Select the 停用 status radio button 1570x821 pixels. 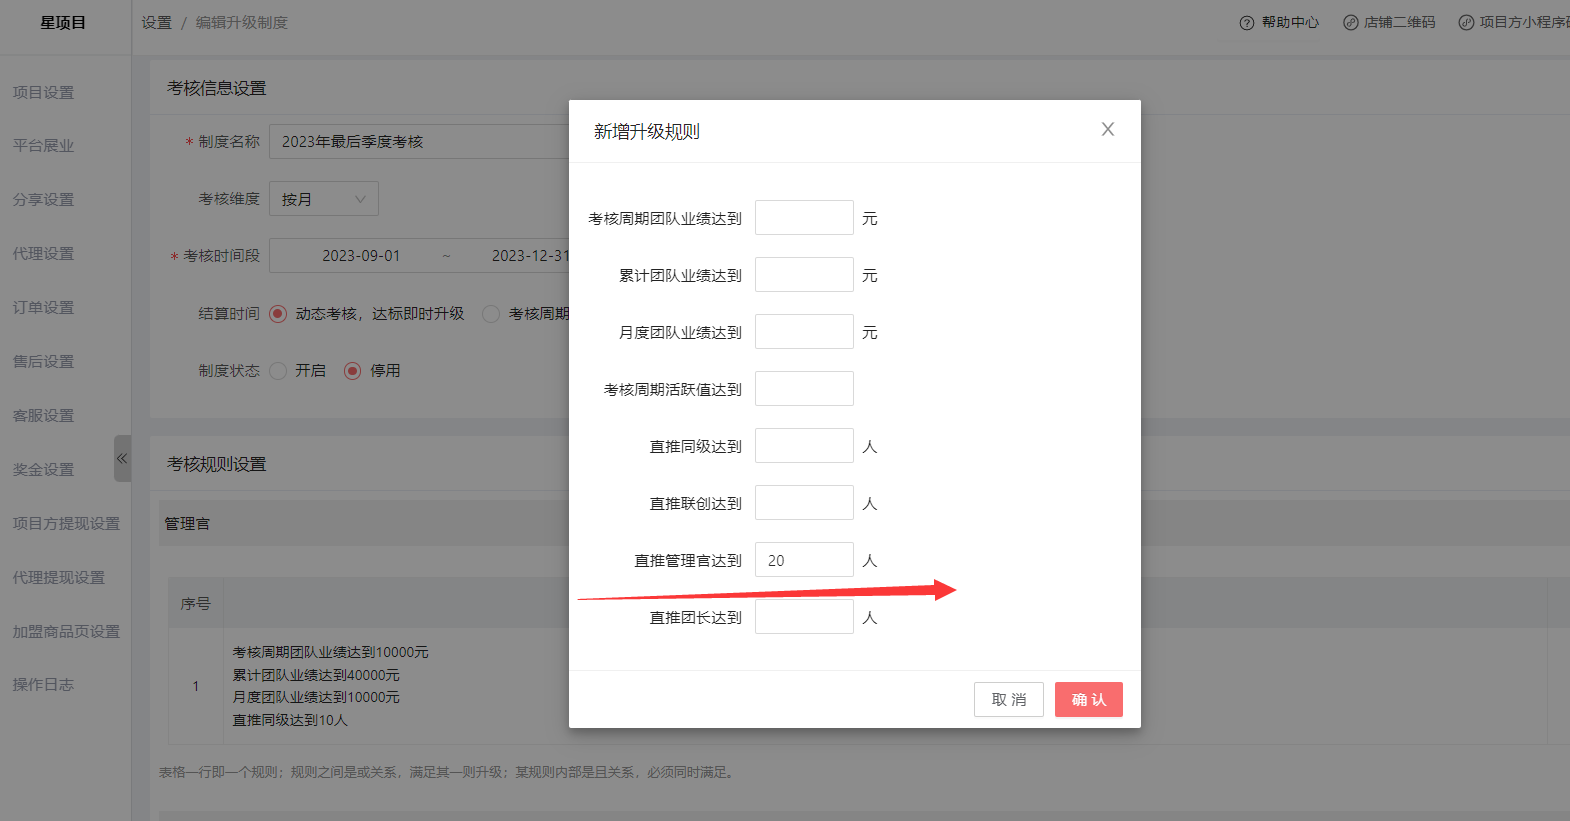[352, 371]
